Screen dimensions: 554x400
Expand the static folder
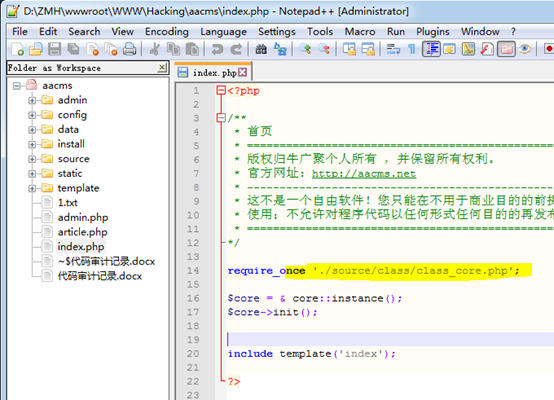[x=32, y=174]
